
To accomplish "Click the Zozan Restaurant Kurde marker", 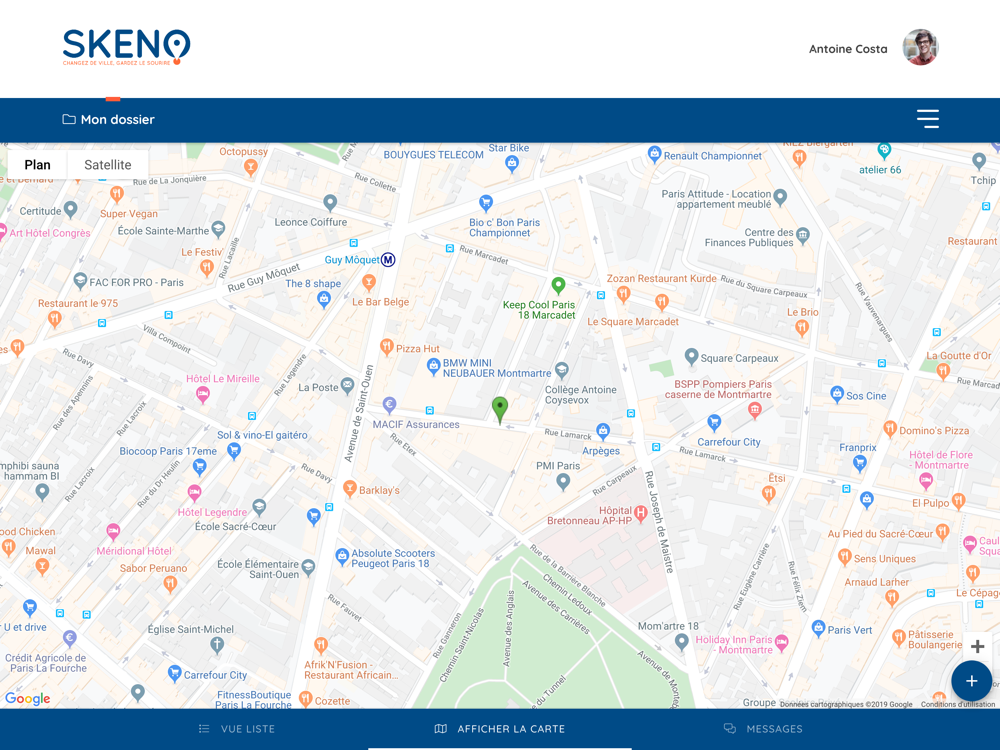I will pyautogui.click(x=624, y=294).
